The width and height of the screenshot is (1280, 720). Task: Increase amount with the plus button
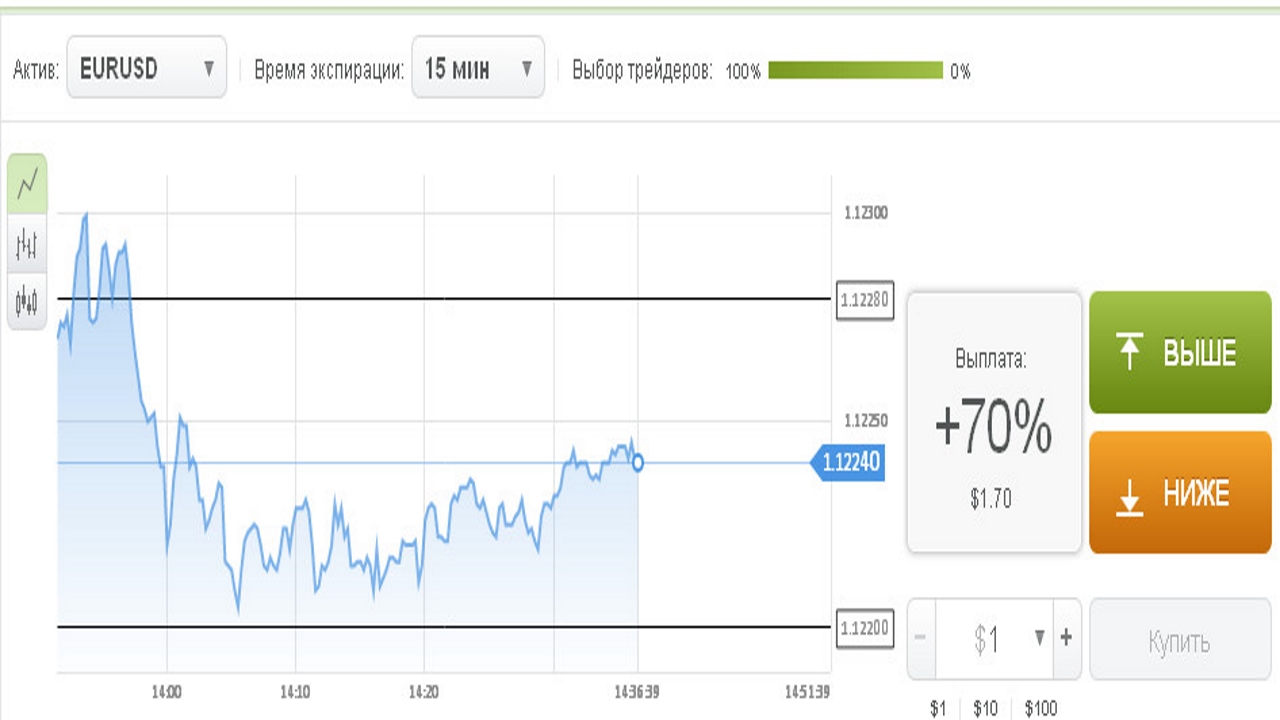(1066, 638)
